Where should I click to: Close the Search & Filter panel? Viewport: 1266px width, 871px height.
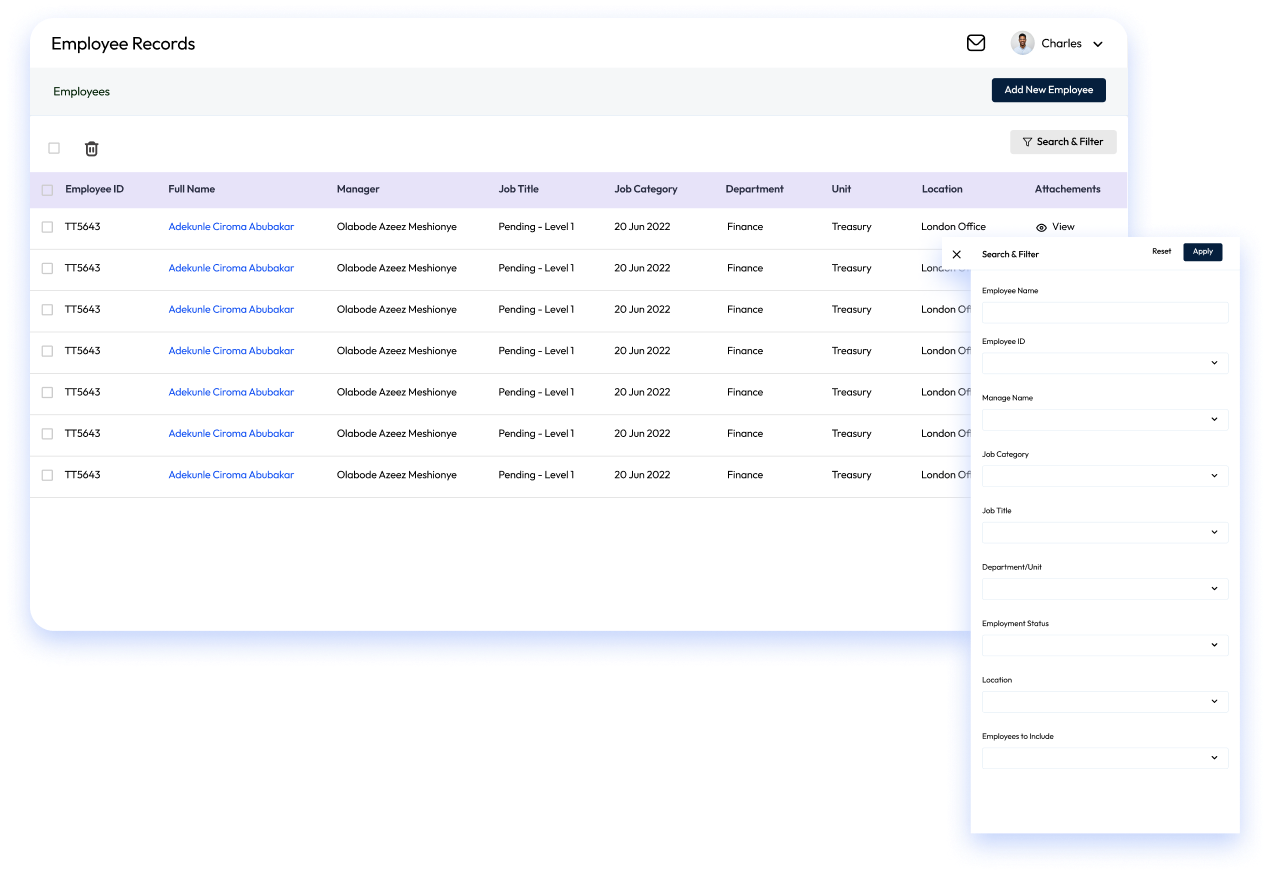(x=957, y=254)
